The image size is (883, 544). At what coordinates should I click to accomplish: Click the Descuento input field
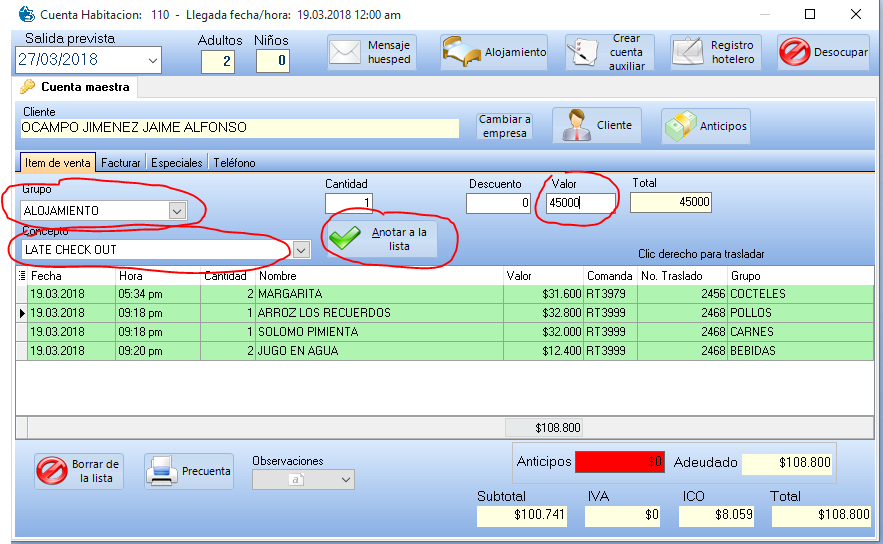coord(498,203)
